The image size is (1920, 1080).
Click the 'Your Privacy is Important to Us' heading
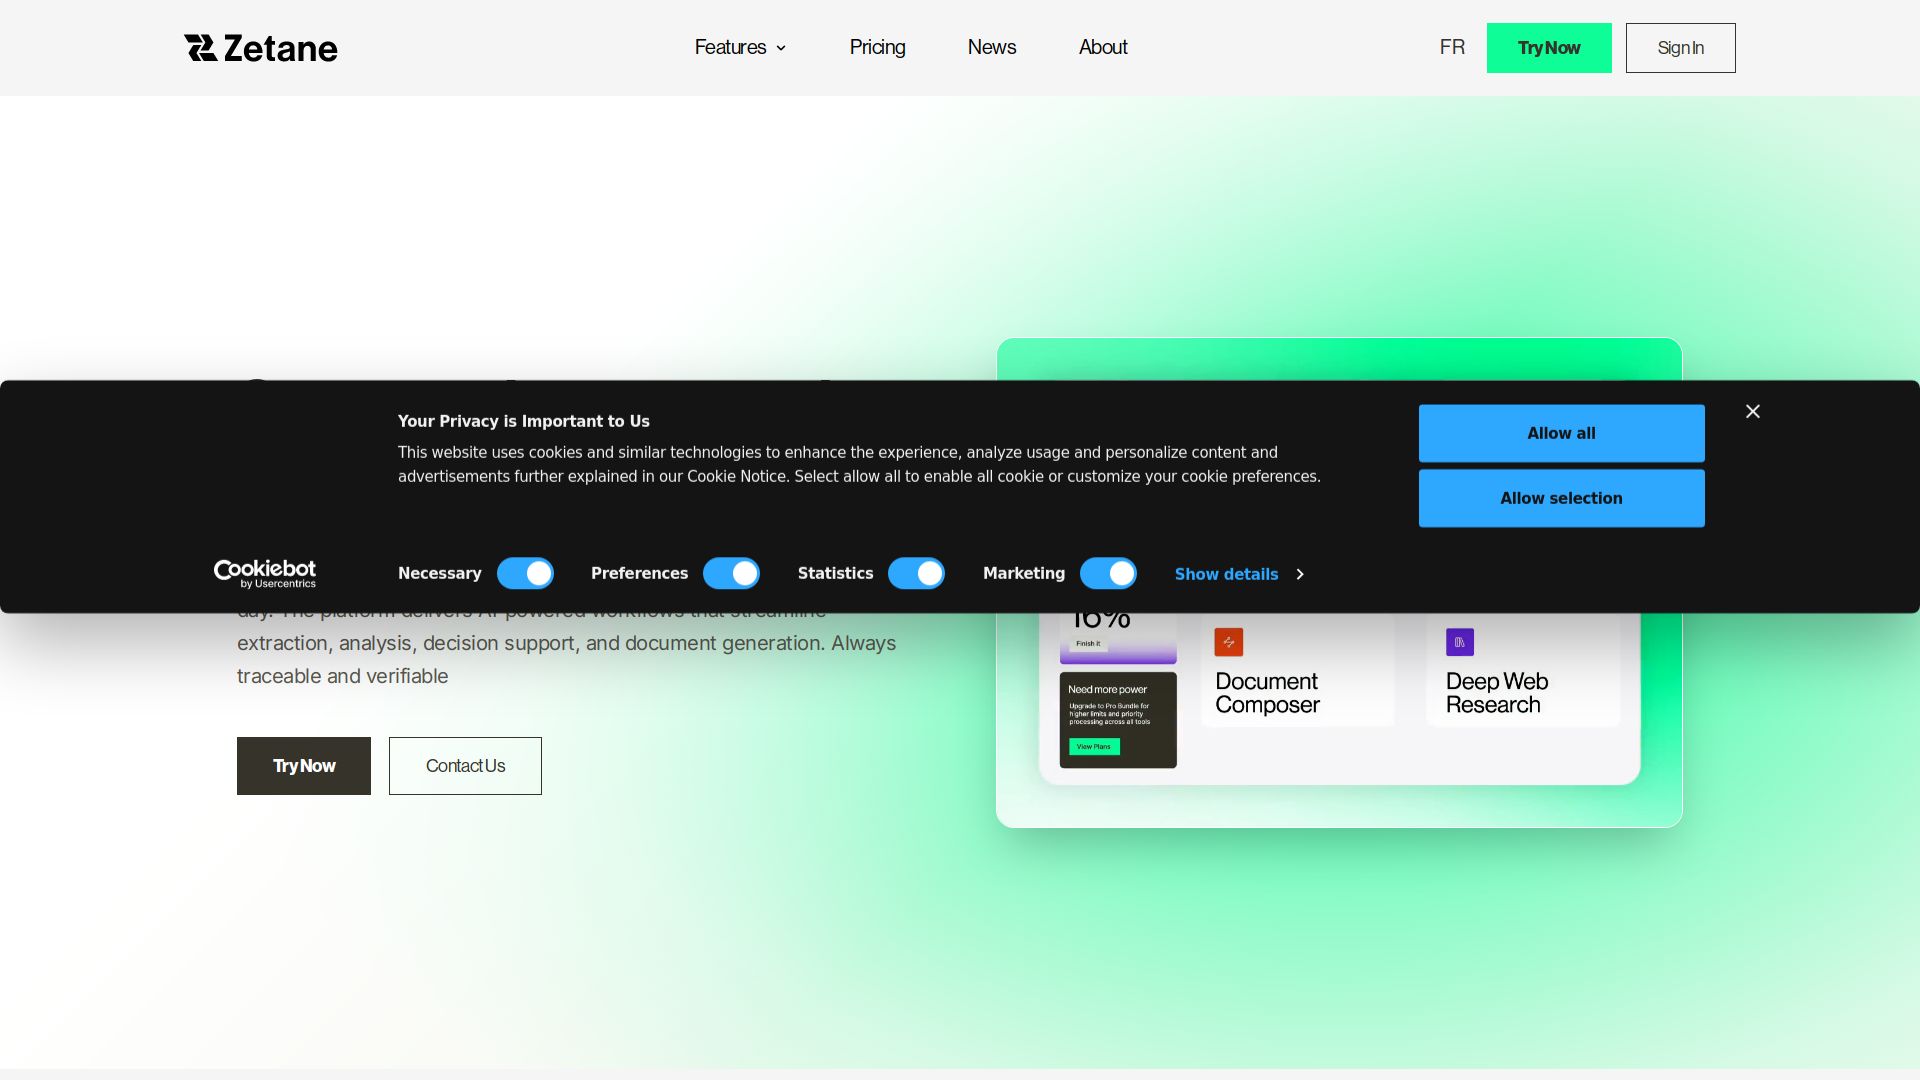click(524, 421)
